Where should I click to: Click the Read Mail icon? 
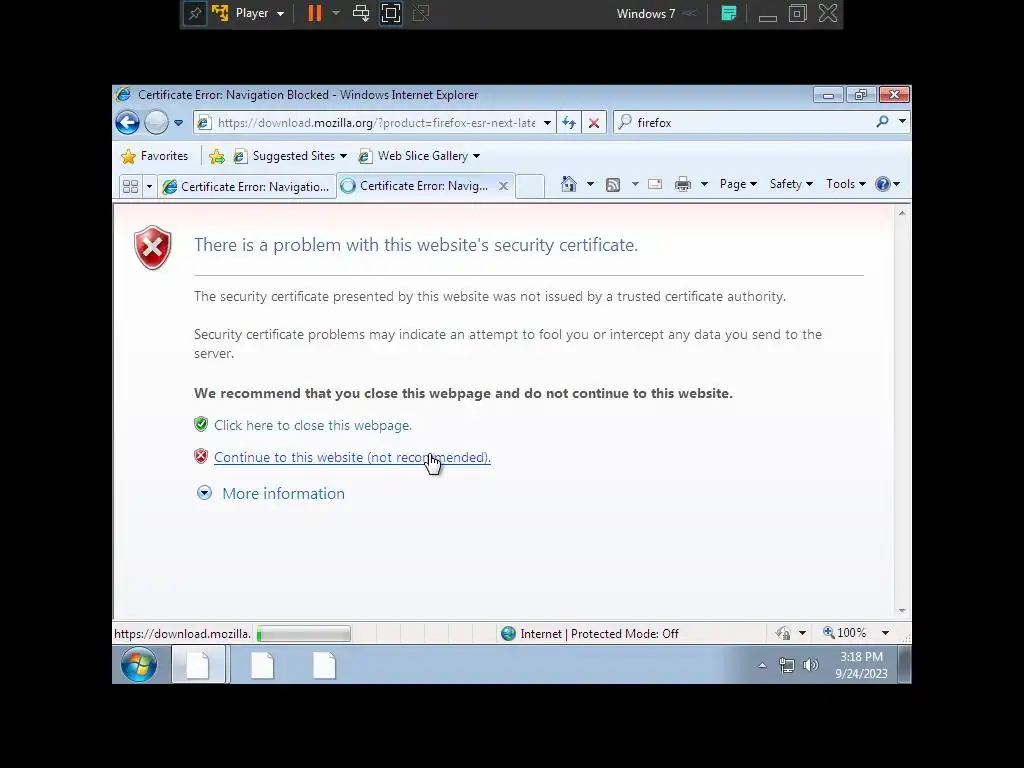(655, 184)
